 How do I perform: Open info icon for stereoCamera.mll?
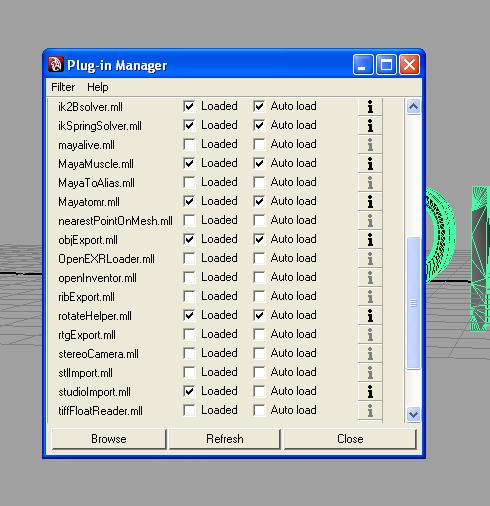tap(370, 354)
